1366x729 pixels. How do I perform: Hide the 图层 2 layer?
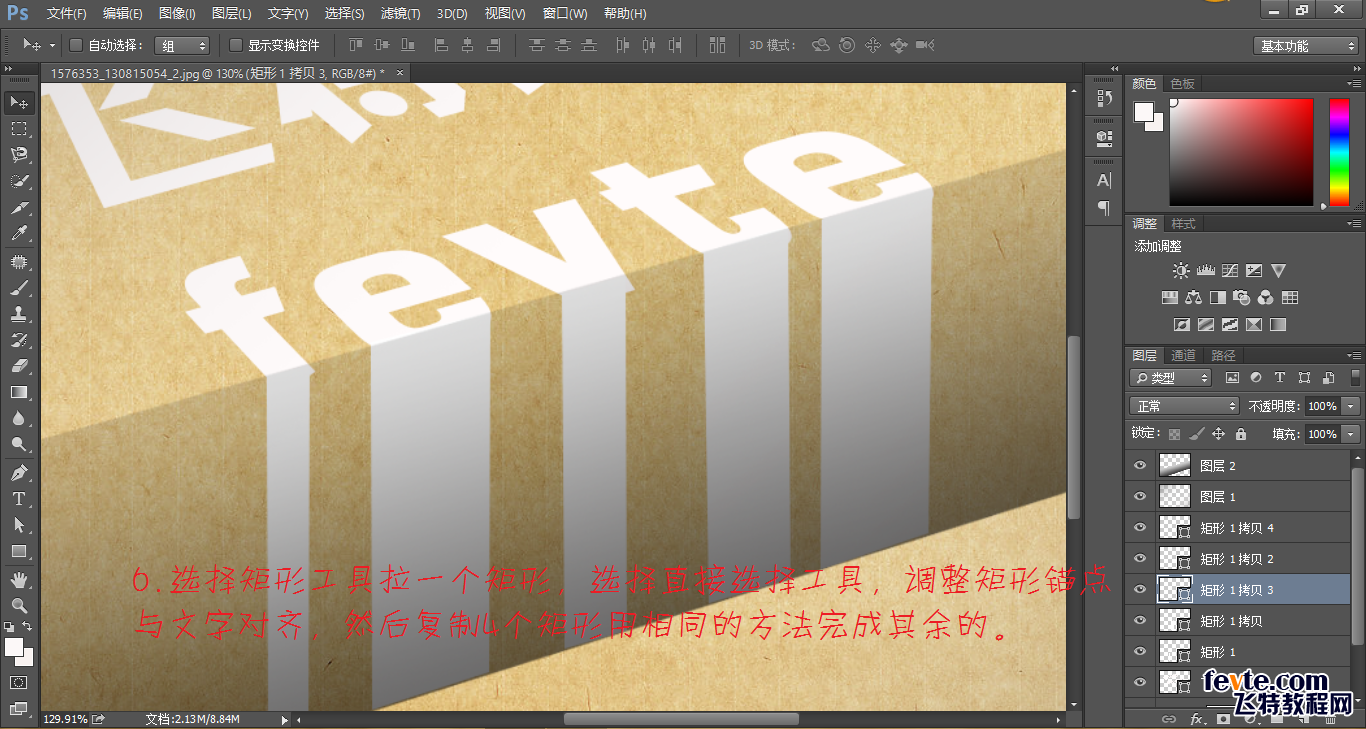[x=1139, y=465]
